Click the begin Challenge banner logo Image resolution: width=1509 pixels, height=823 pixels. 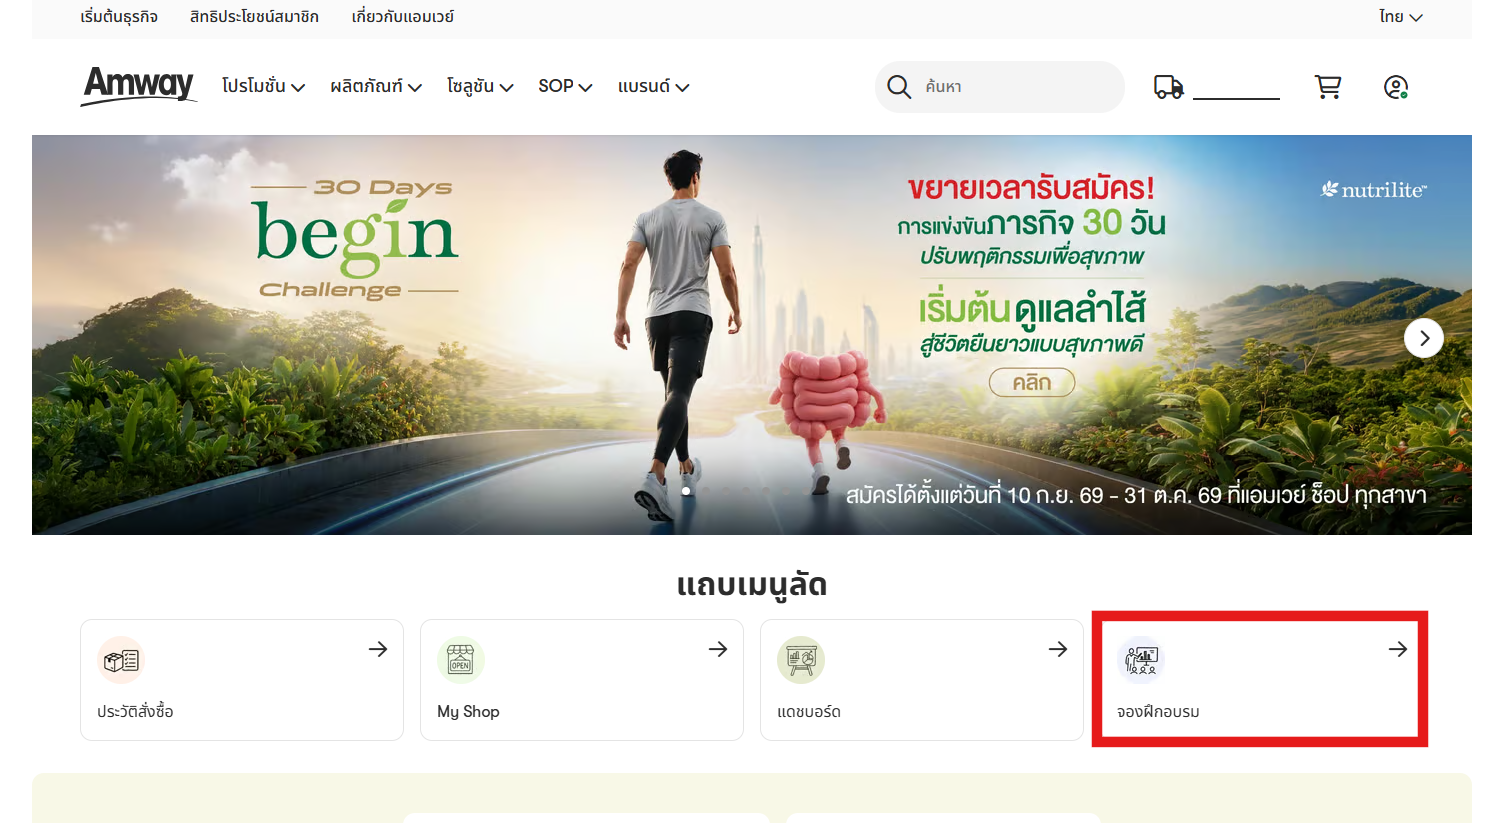tap(355, 238)
